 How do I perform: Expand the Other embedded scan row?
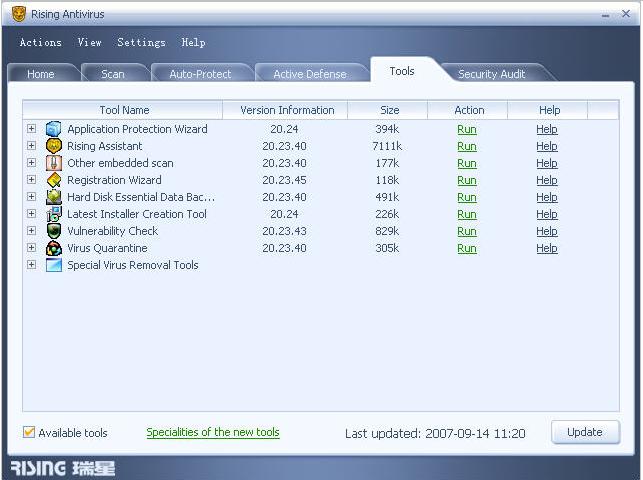point(31,163)
